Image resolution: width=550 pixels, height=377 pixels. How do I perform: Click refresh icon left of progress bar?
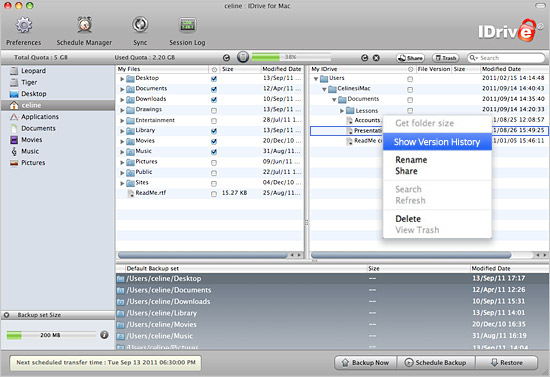(227, 58)
